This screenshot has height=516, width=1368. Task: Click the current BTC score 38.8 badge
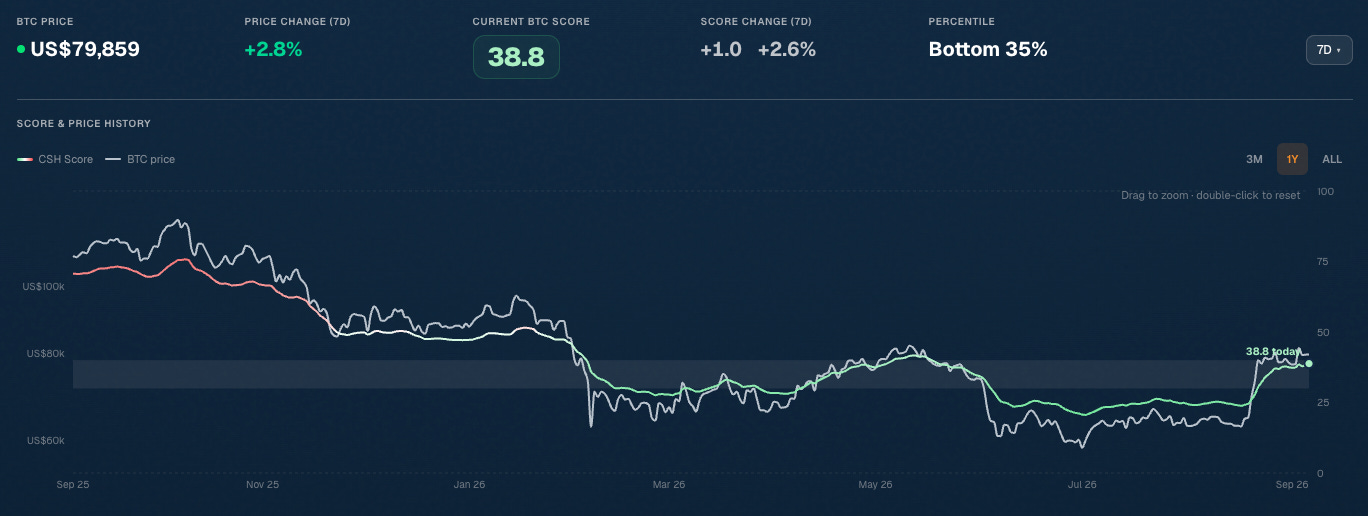tap(516, 57)
